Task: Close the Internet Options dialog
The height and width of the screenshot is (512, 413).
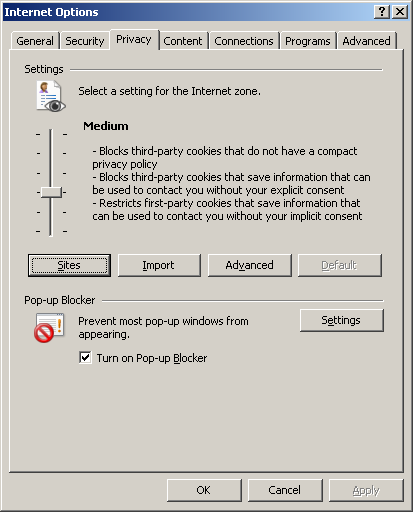Action: pyautogui.click(x=400, y=12)
